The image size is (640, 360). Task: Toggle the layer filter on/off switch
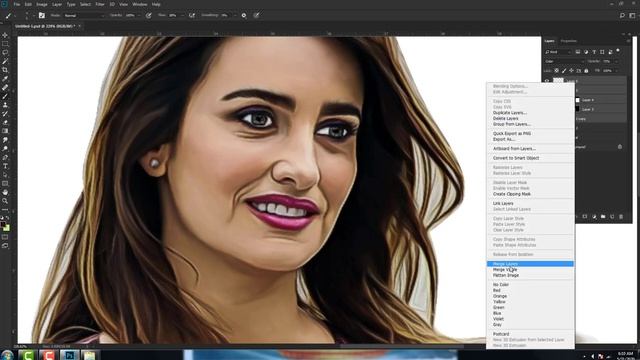pos(618,51)
